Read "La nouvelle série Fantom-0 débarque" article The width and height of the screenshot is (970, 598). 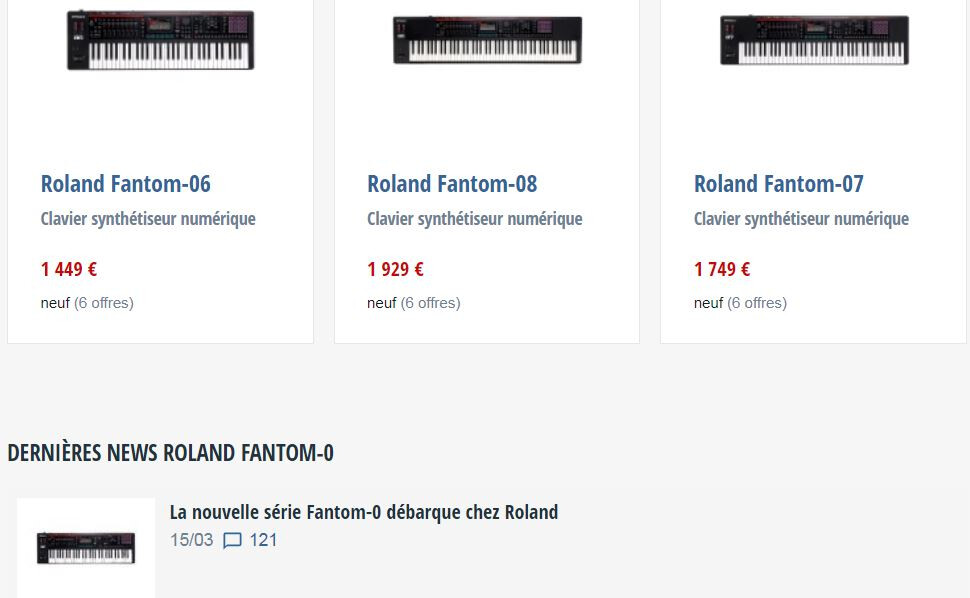[364, 512]
